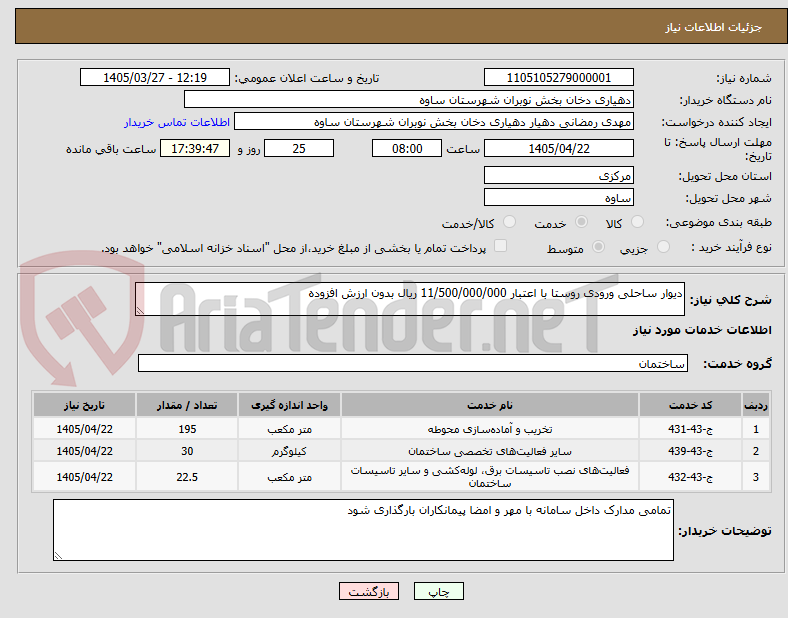Click the general need description text area
Viewport: 788px width, 618px height.
pyautogui.click(x=410, y=299)
